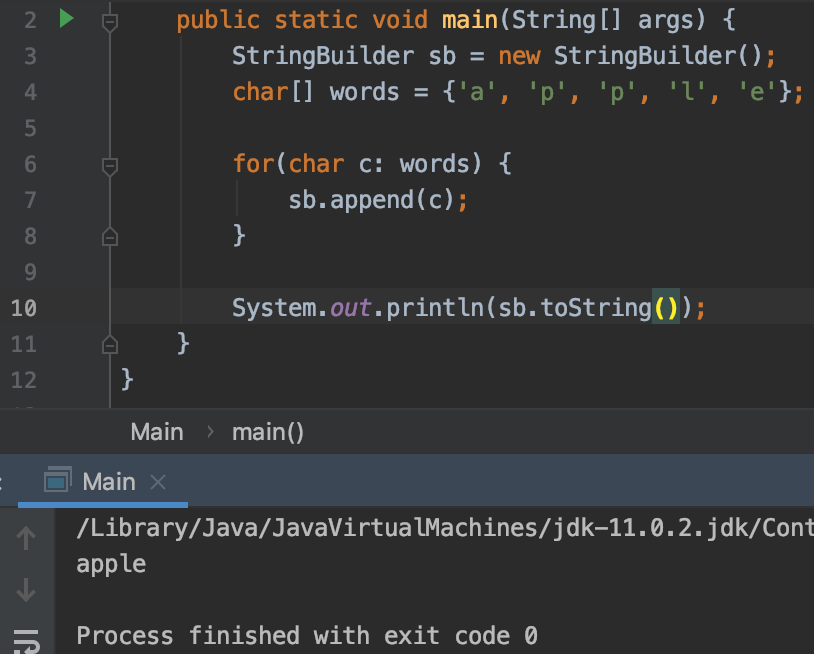This screenshot has width=814, height=654.
Task: Click the fold end marker on line 11
Action: [x=110, y=345]
